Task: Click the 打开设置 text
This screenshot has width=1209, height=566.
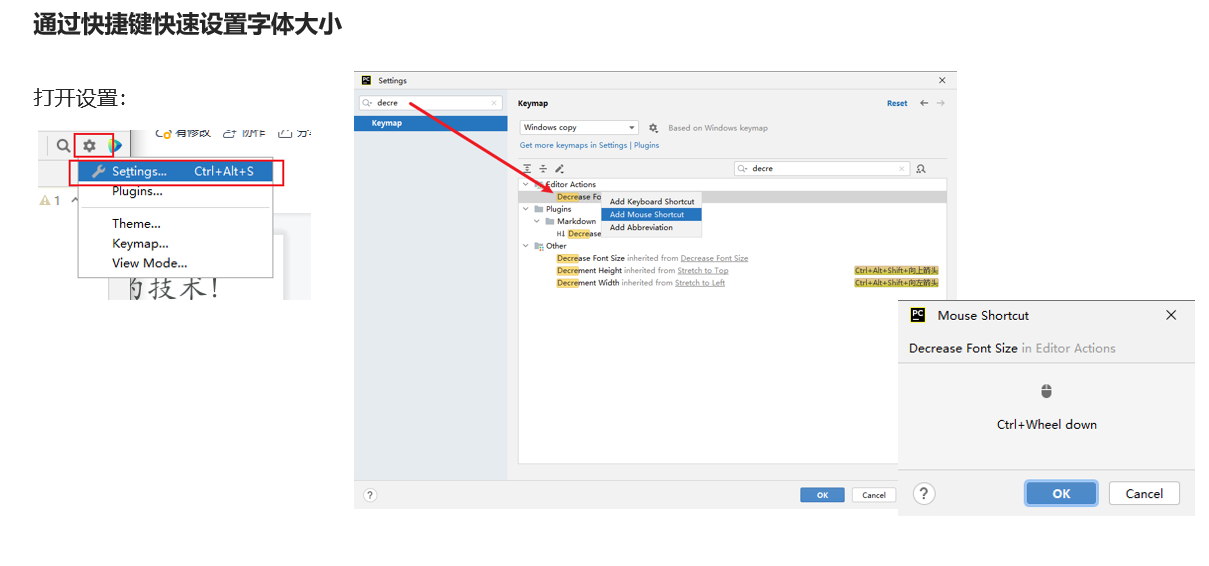Action: coord(79,98)
